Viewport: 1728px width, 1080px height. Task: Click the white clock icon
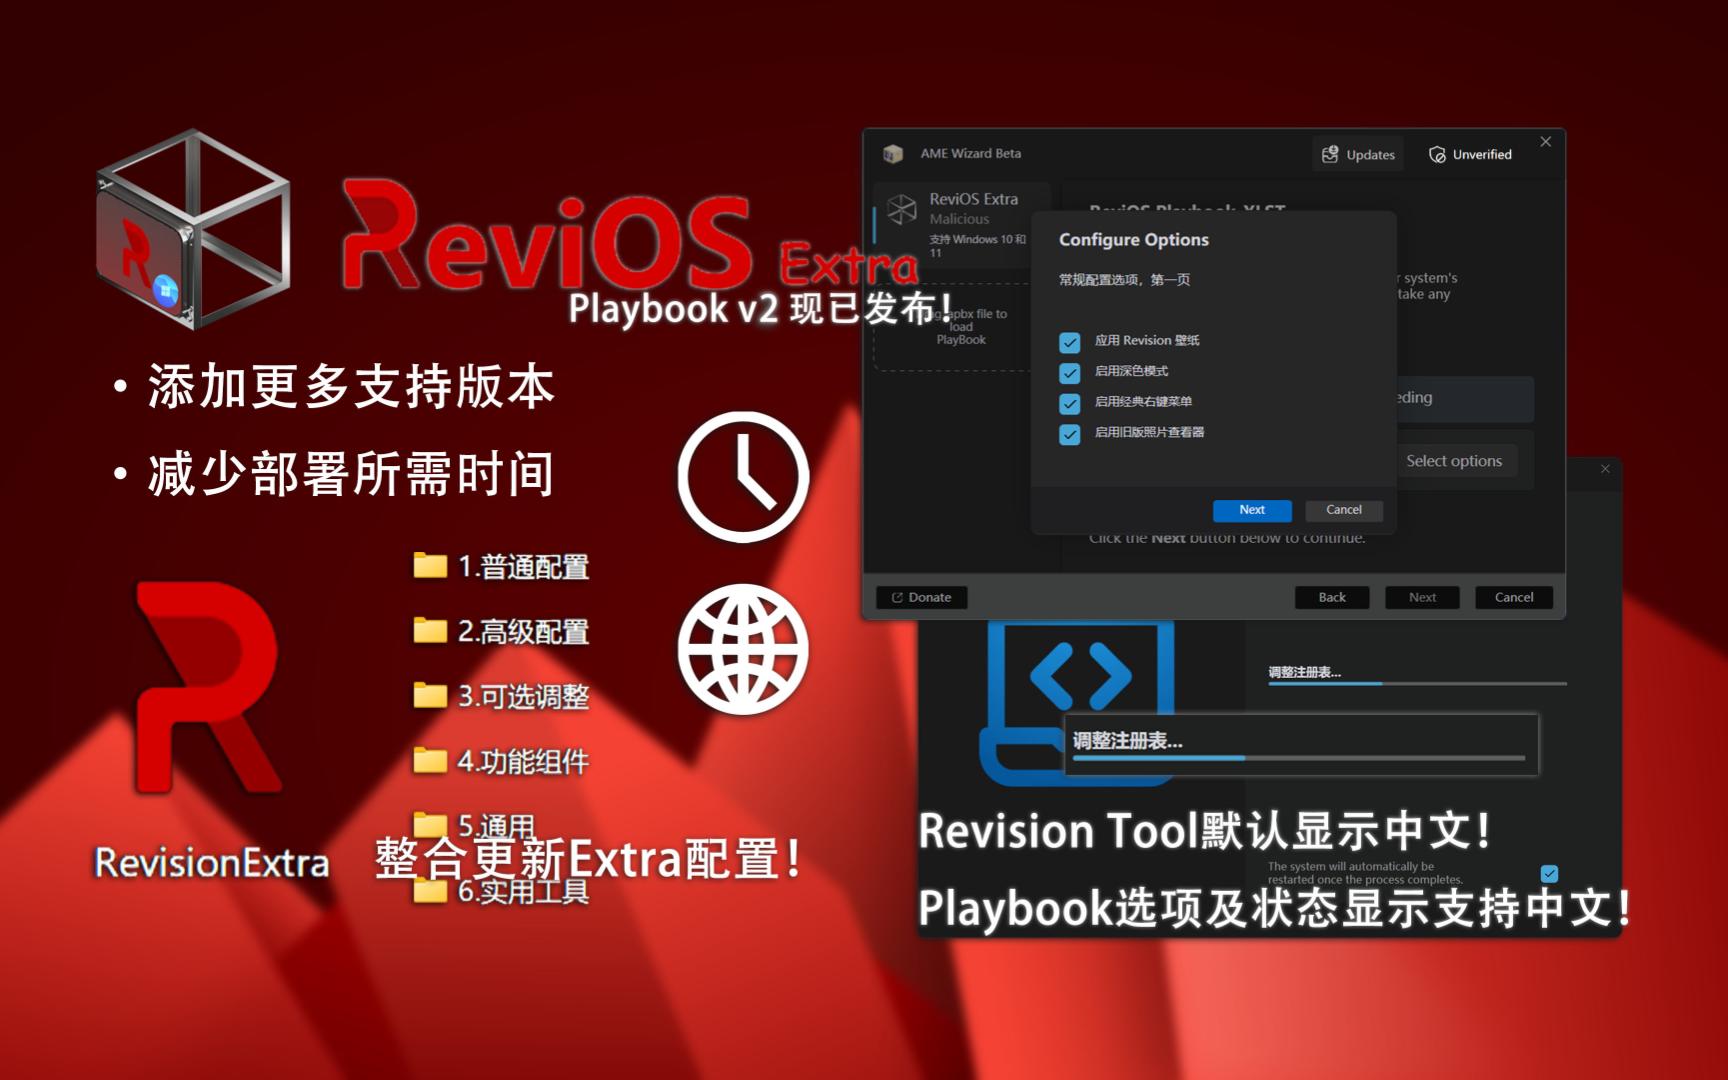(743, 477)
